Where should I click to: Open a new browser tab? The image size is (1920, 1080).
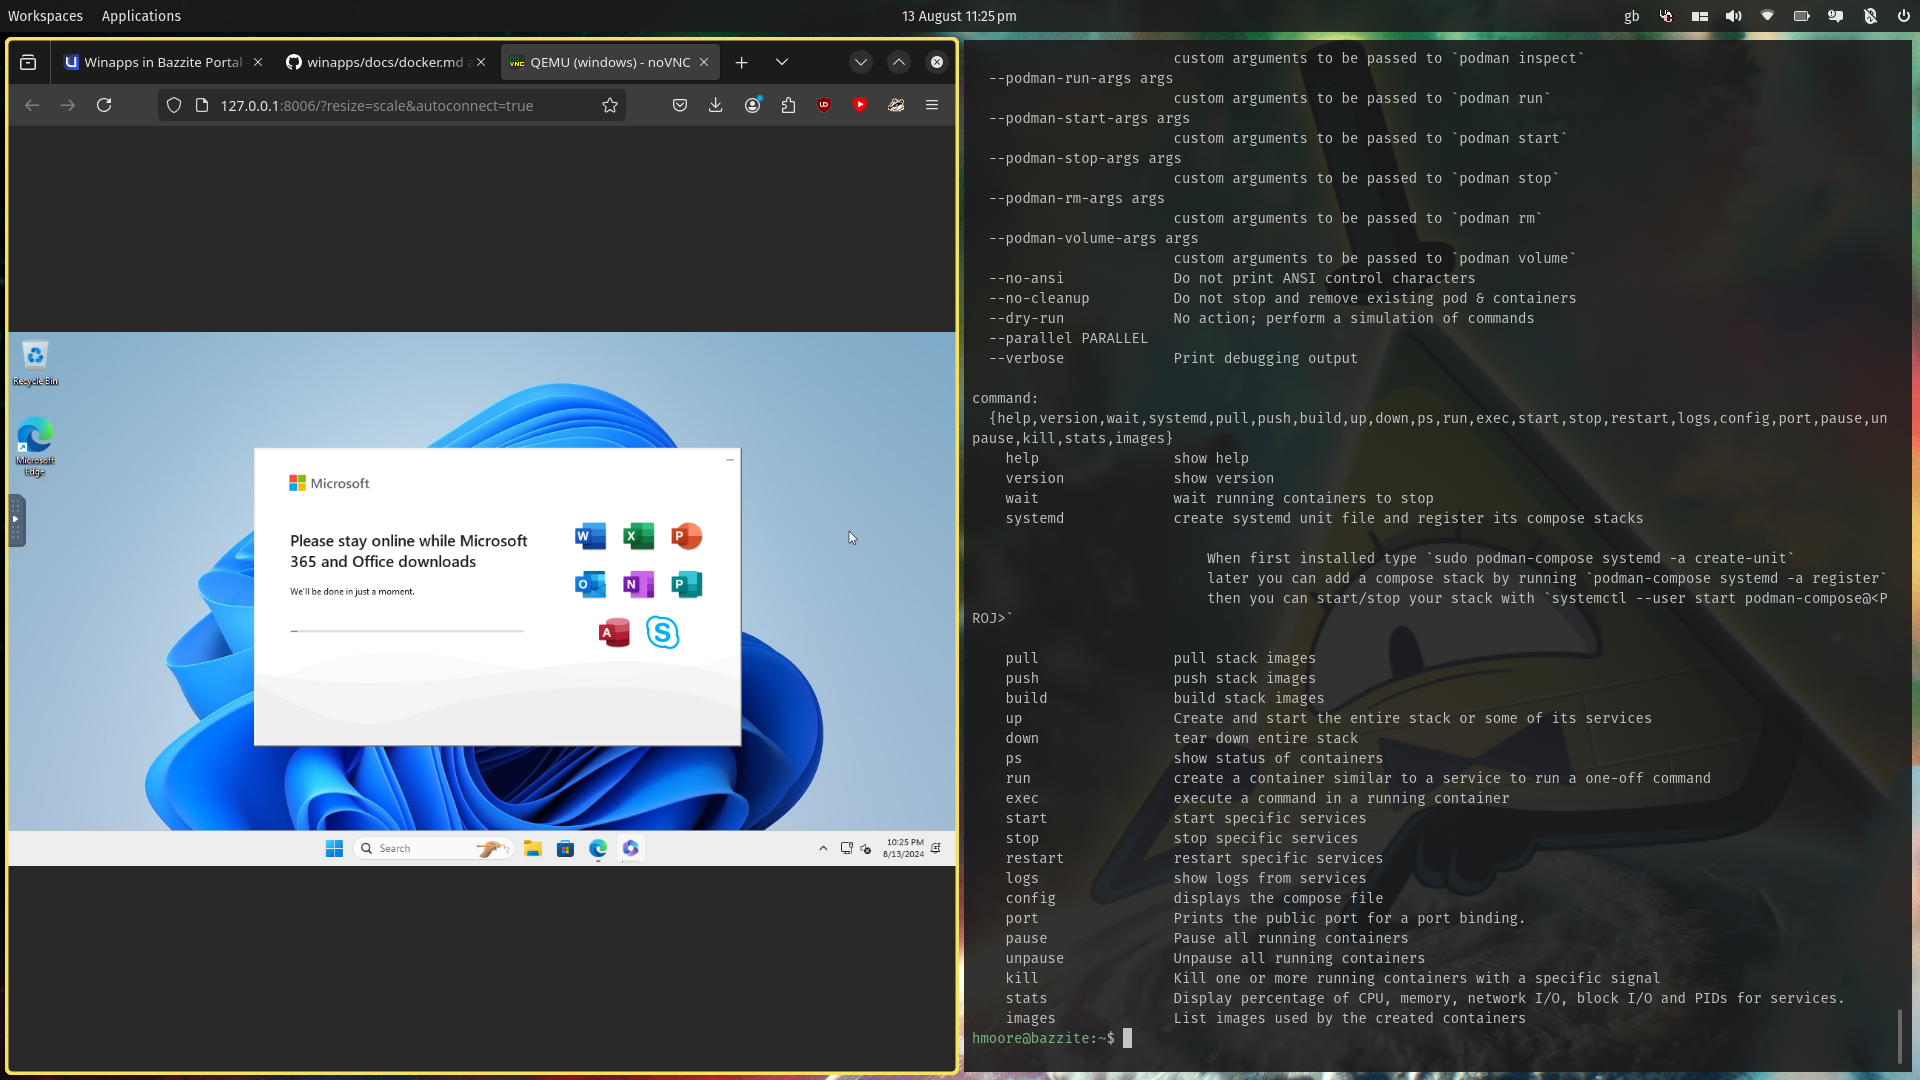(x=741, y=62)
